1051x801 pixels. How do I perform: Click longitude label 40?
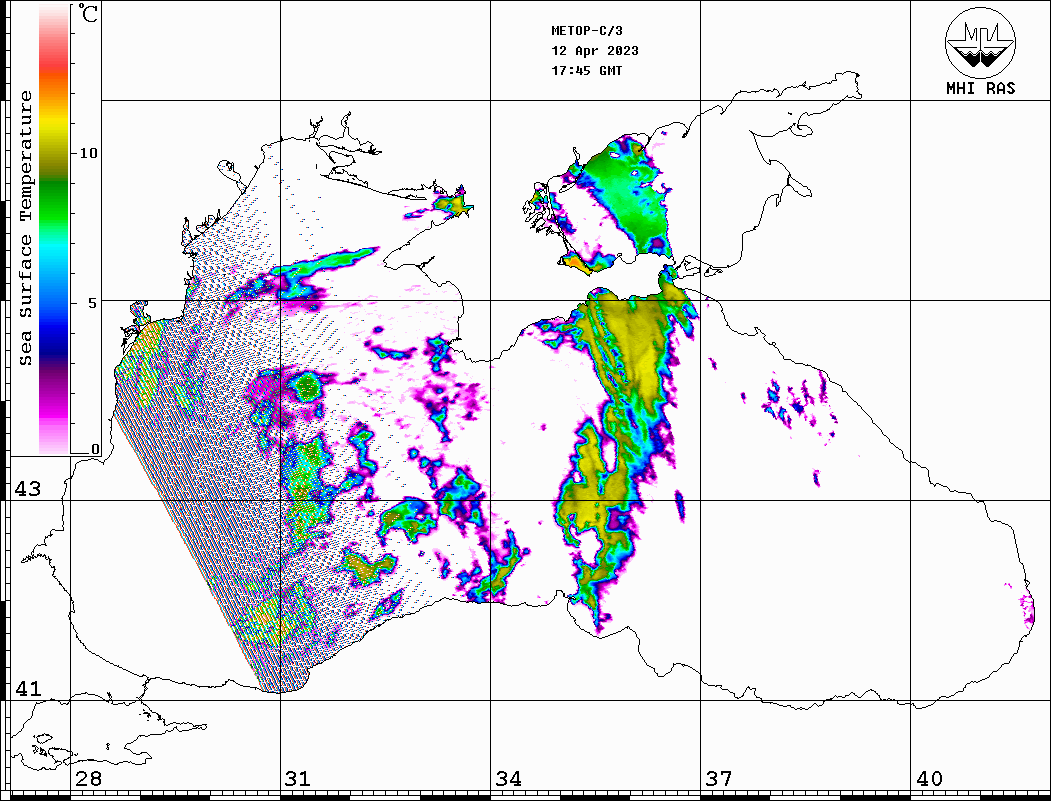tap(929, 779)
